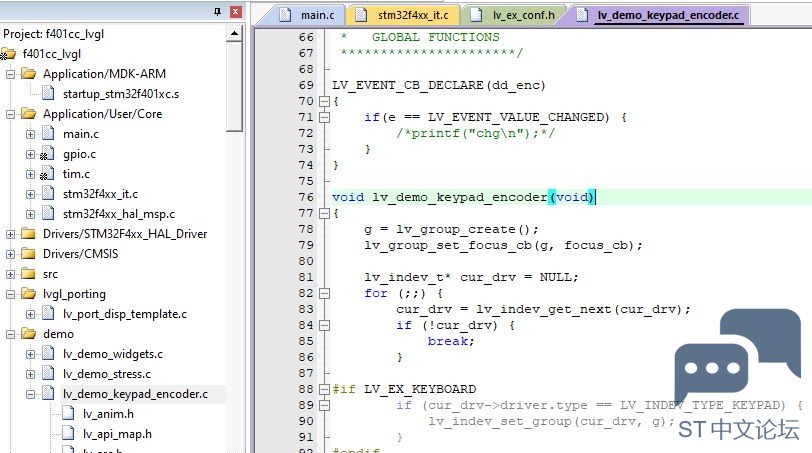This screenshot has height=453, width=812.
Task: Click the LV_EVENT_CB_DECLARE(dd_enc) code line
Action: (x=439, y=85)
